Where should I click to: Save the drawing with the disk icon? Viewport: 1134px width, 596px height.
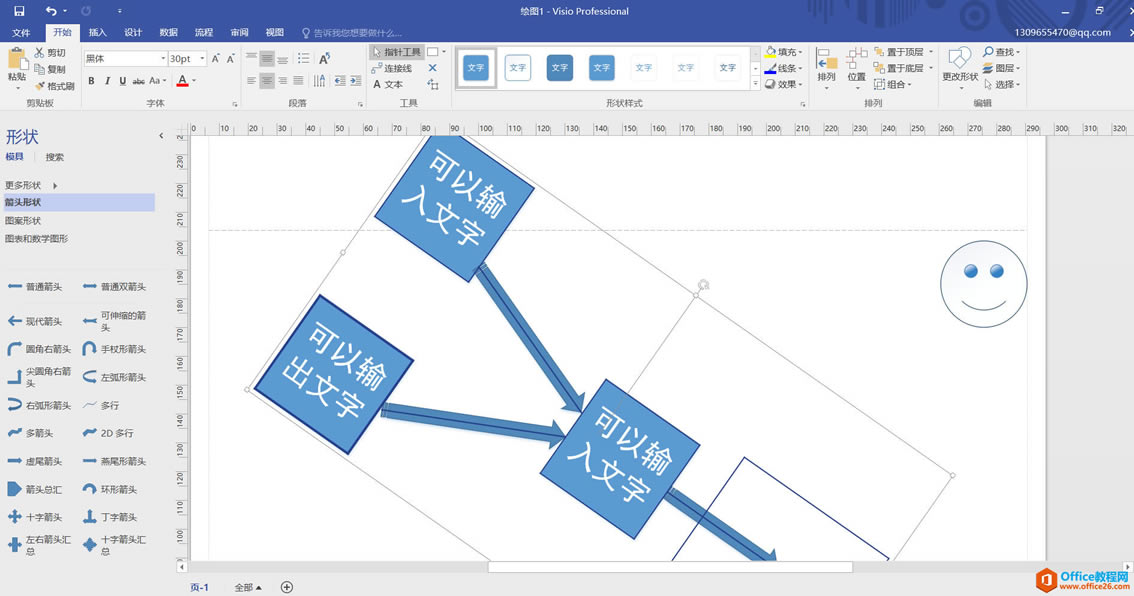[19, 11]
